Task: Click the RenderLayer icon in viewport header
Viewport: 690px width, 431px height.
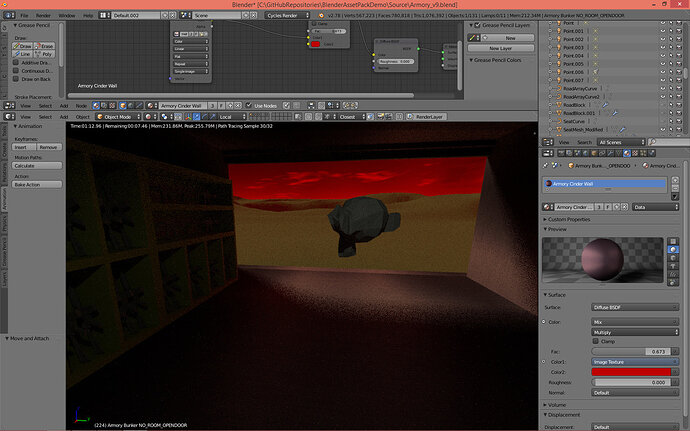Action: pos(410,117)
